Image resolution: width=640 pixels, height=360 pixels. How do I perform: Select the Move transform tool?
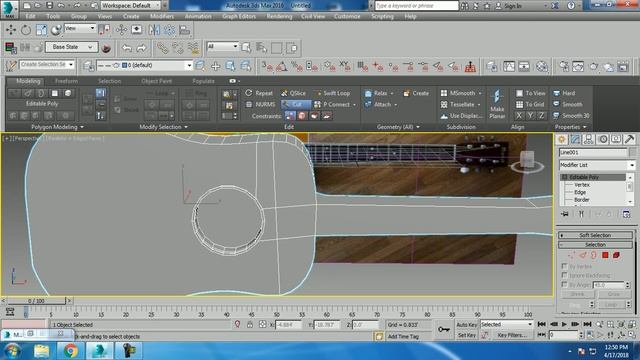click(x=11, y=30)
